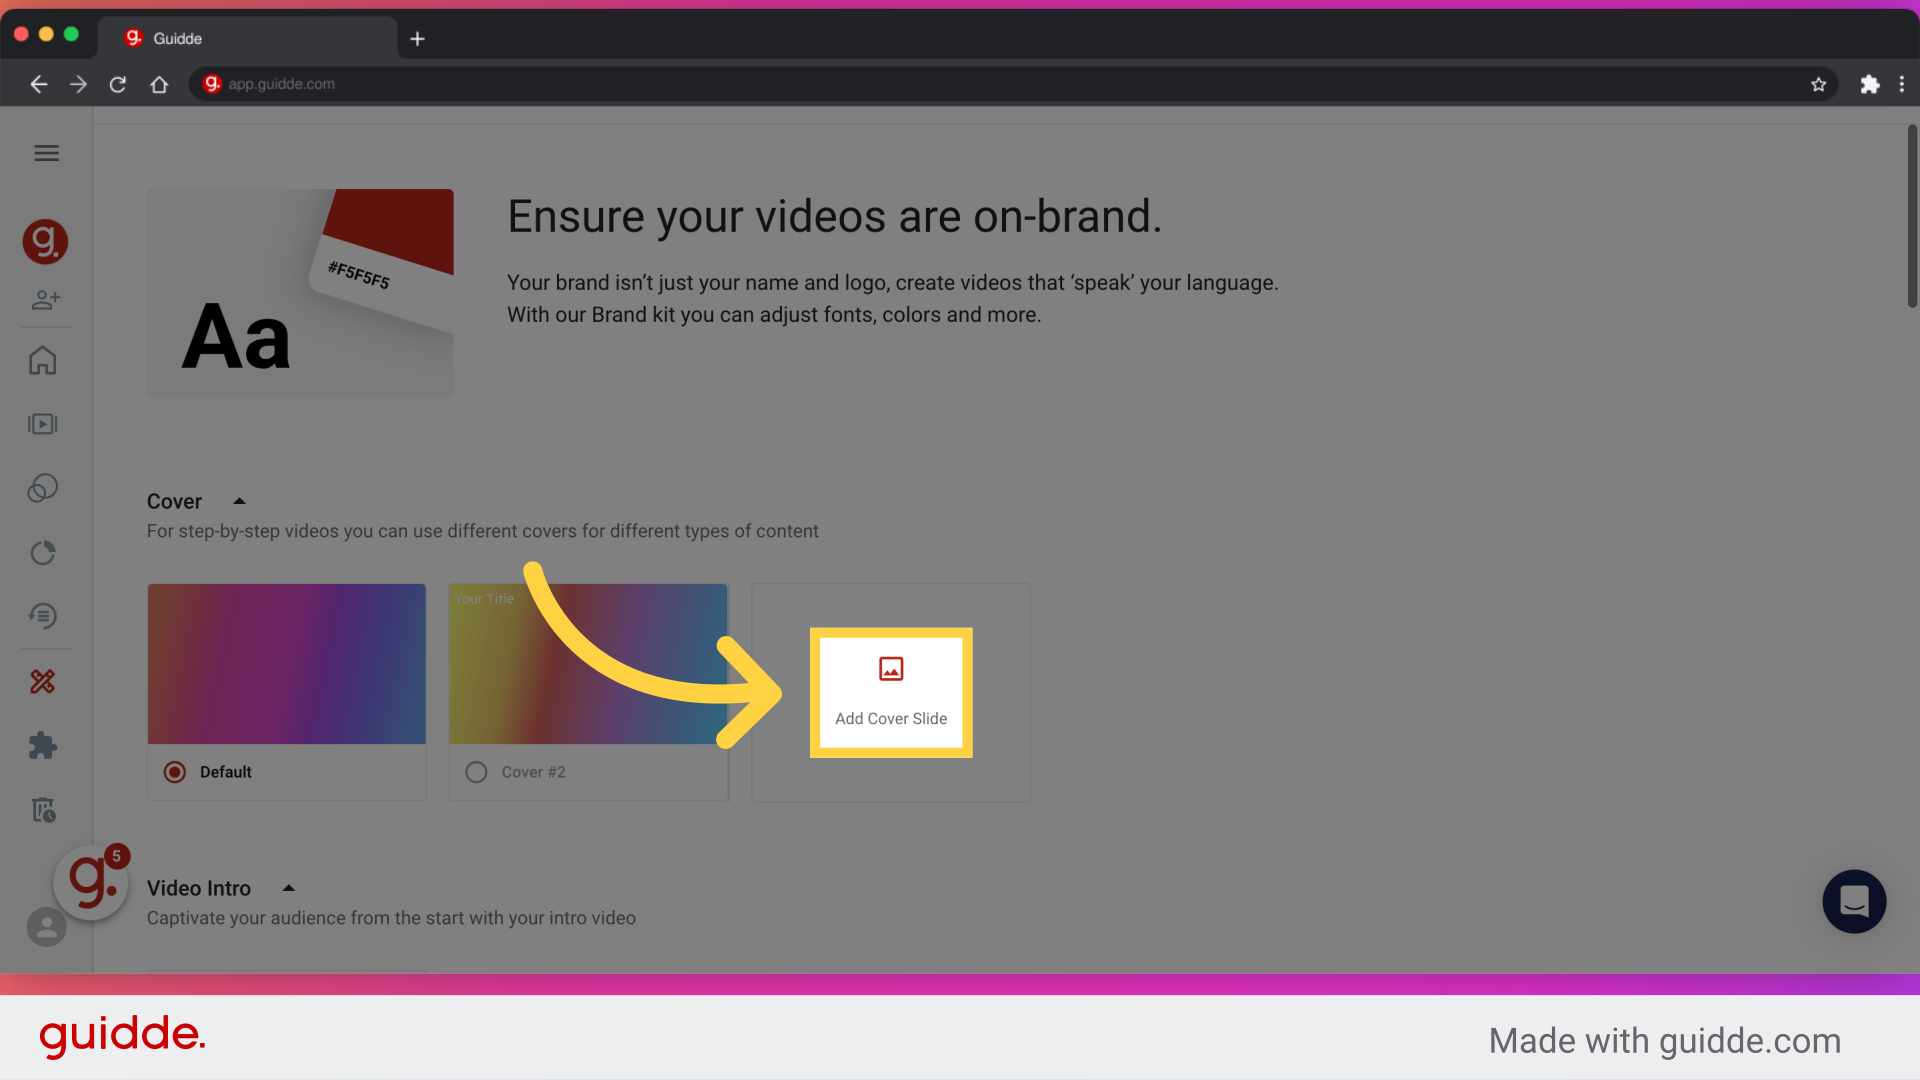The width and height of the screenshot is (1920, 1080).
Task: Select the Cover #2 radio button
Action: [476, 771]
